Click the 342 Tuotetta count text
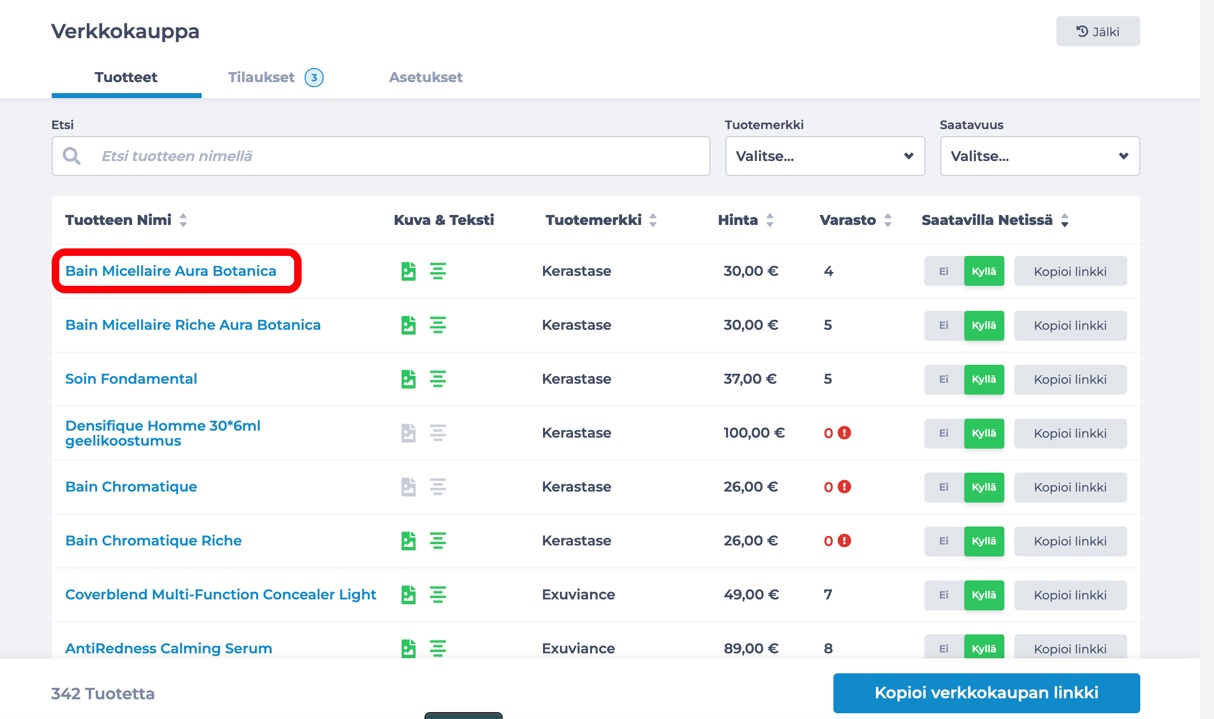The width and height of the screenshot is (1214, 719). (x=103, y=693)
